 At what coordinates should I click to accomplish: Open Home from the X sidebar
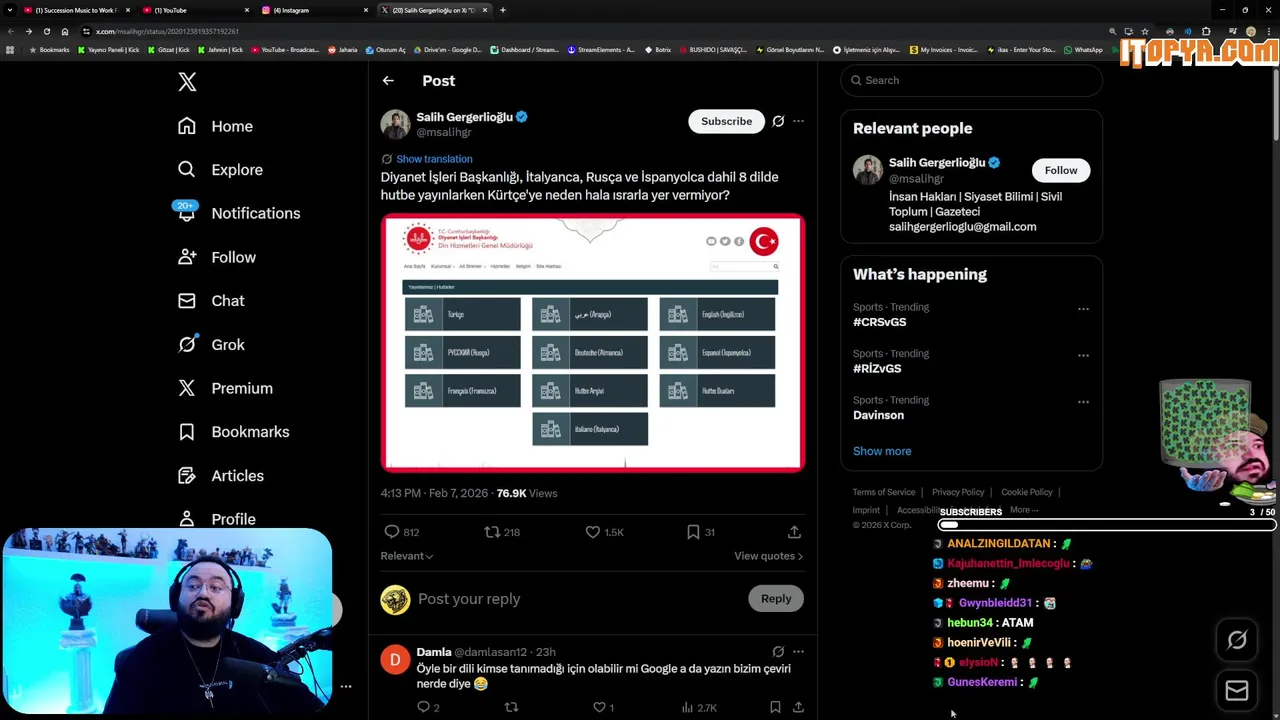point(215,126)
